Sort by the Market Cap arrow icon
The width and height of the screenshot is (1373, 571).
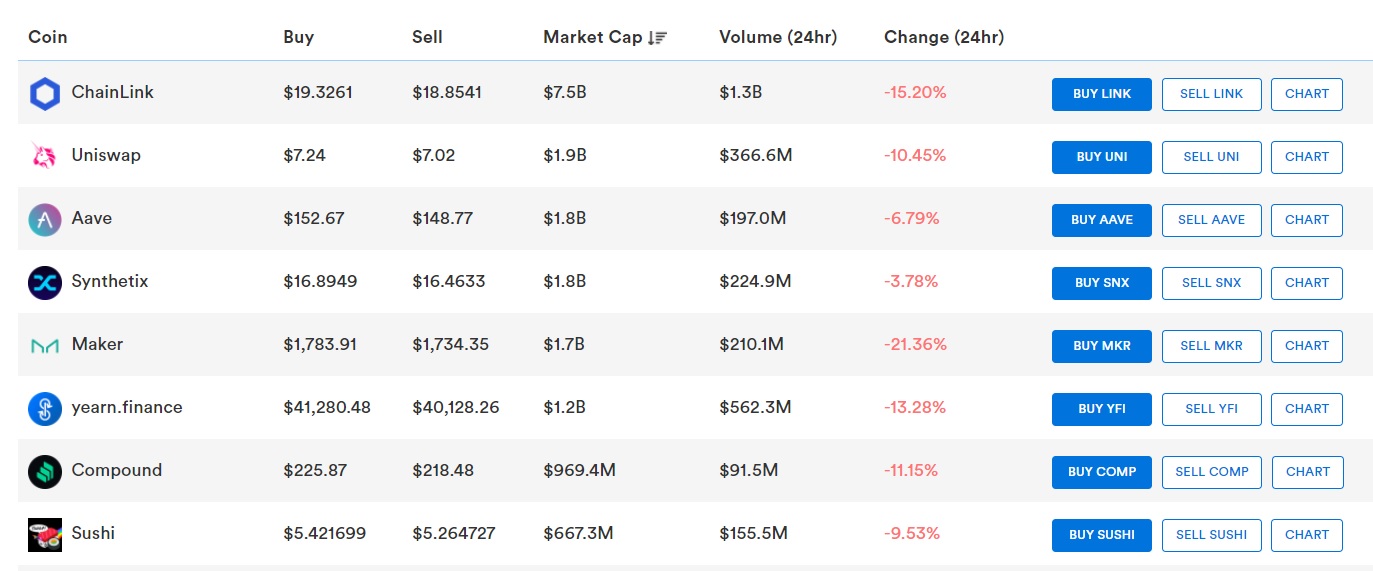click(657, 38)
